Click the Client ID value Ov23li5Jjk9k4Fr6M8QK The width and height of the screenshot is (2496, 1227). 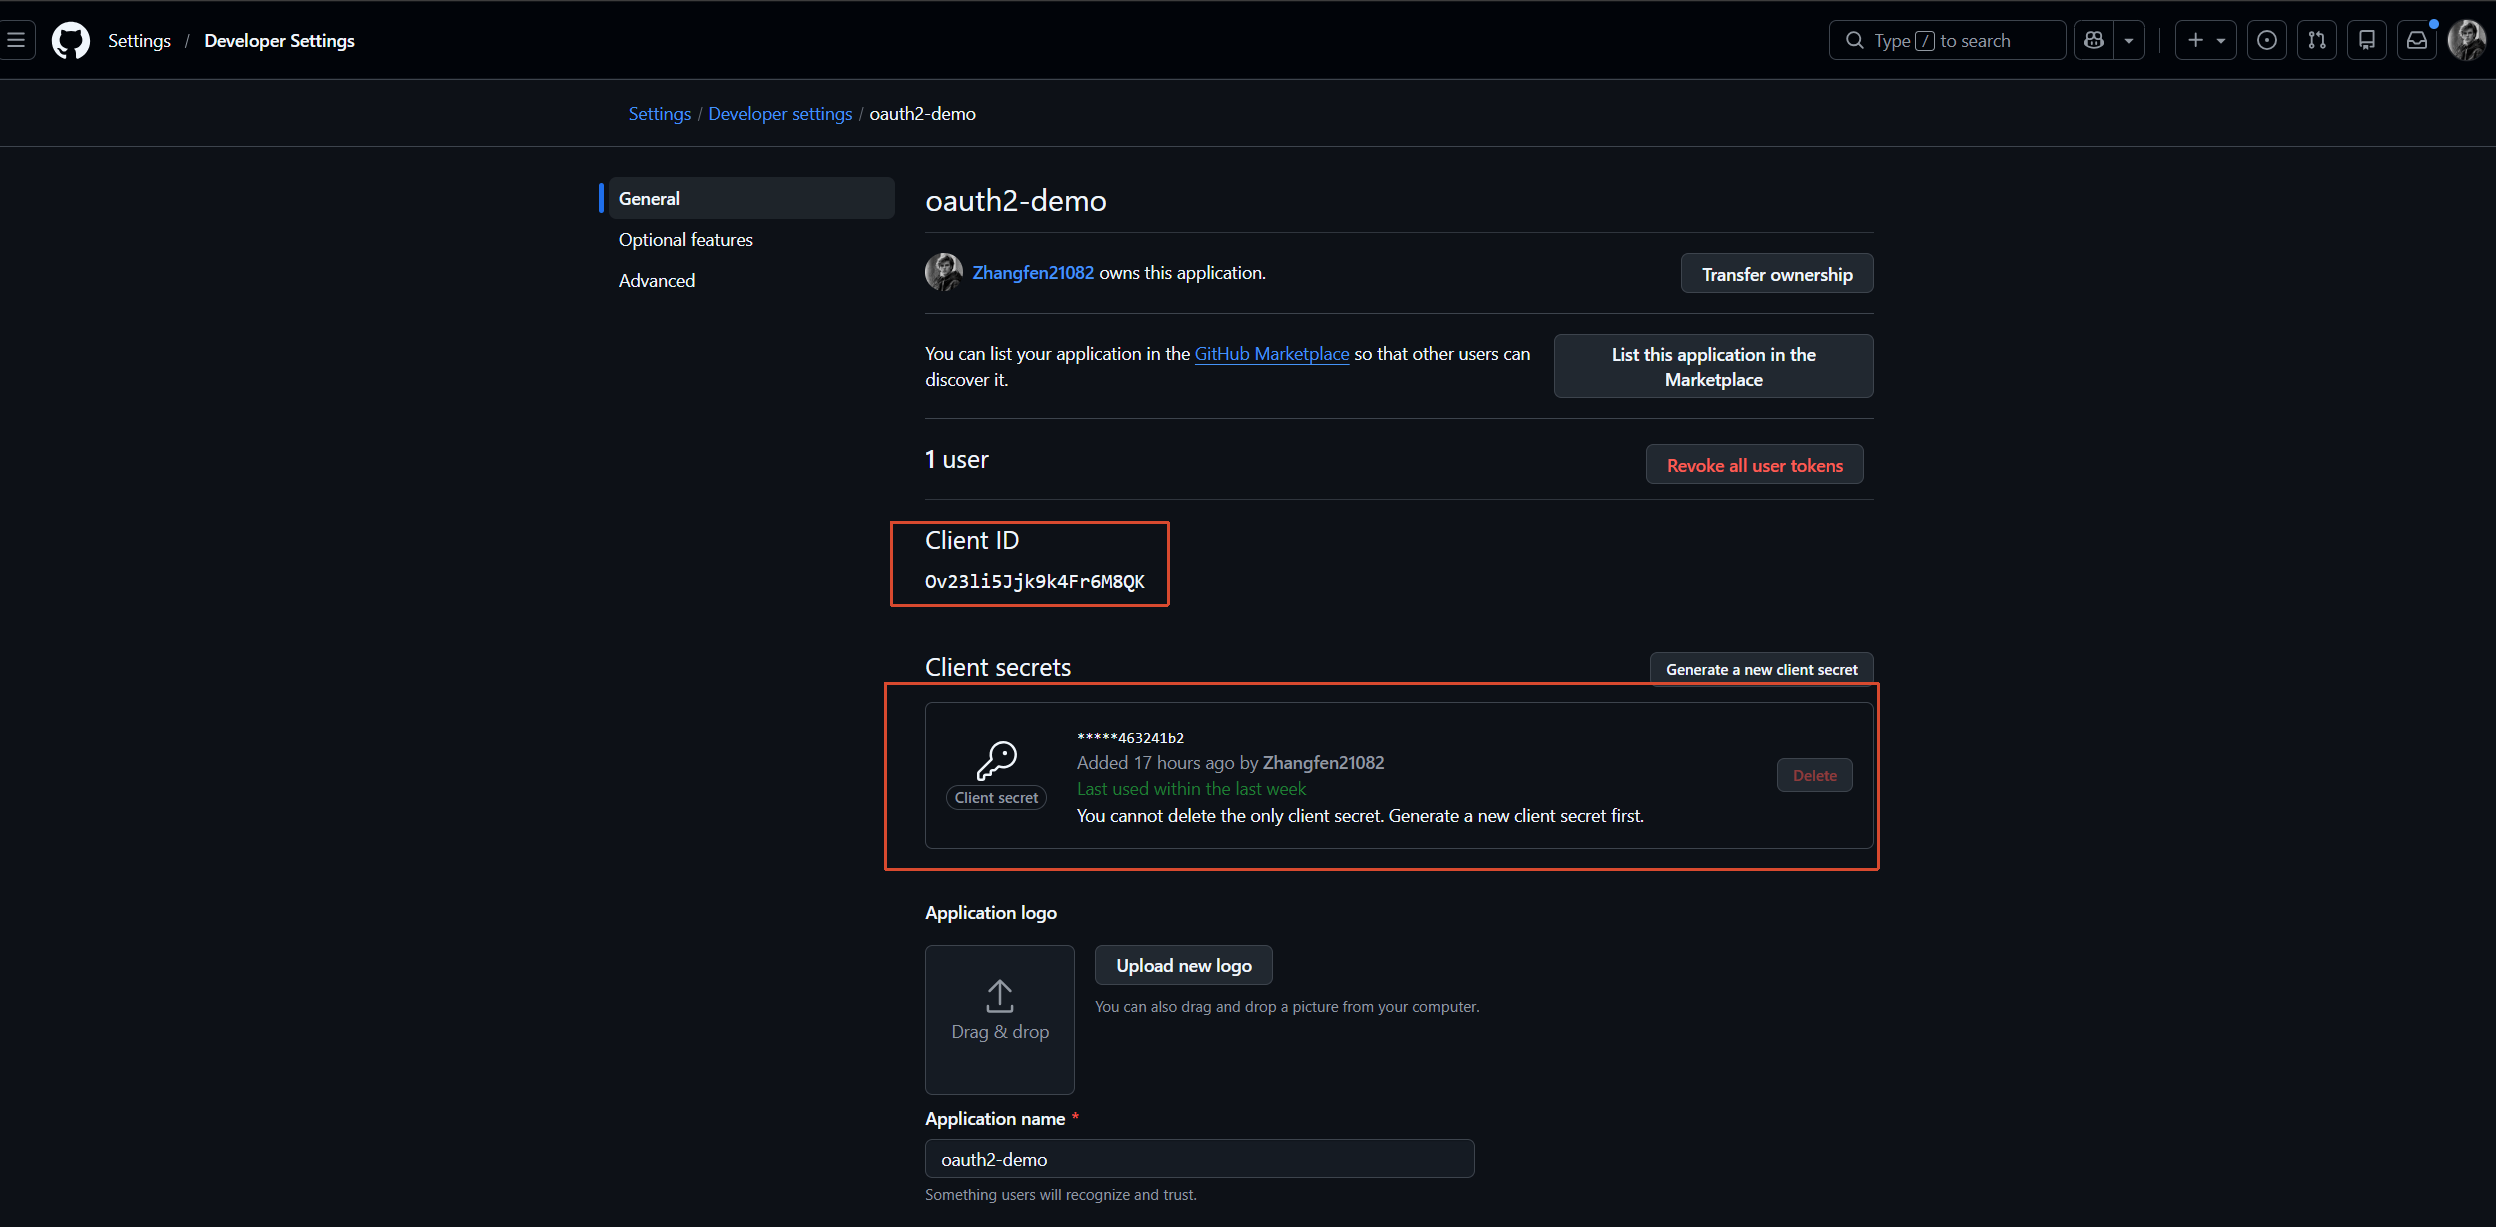click(x=1034, y=581)
